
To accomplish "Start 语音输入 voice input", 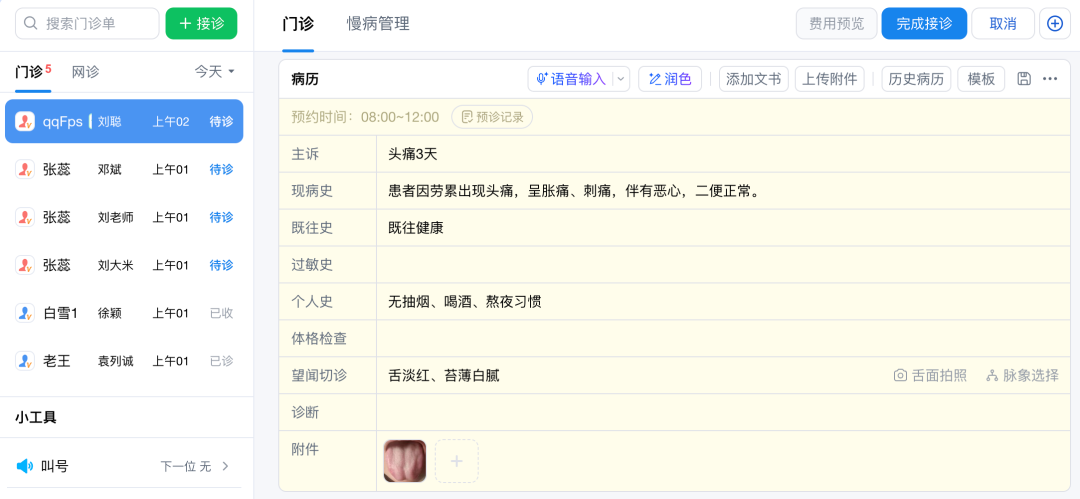I will (571, 79).
